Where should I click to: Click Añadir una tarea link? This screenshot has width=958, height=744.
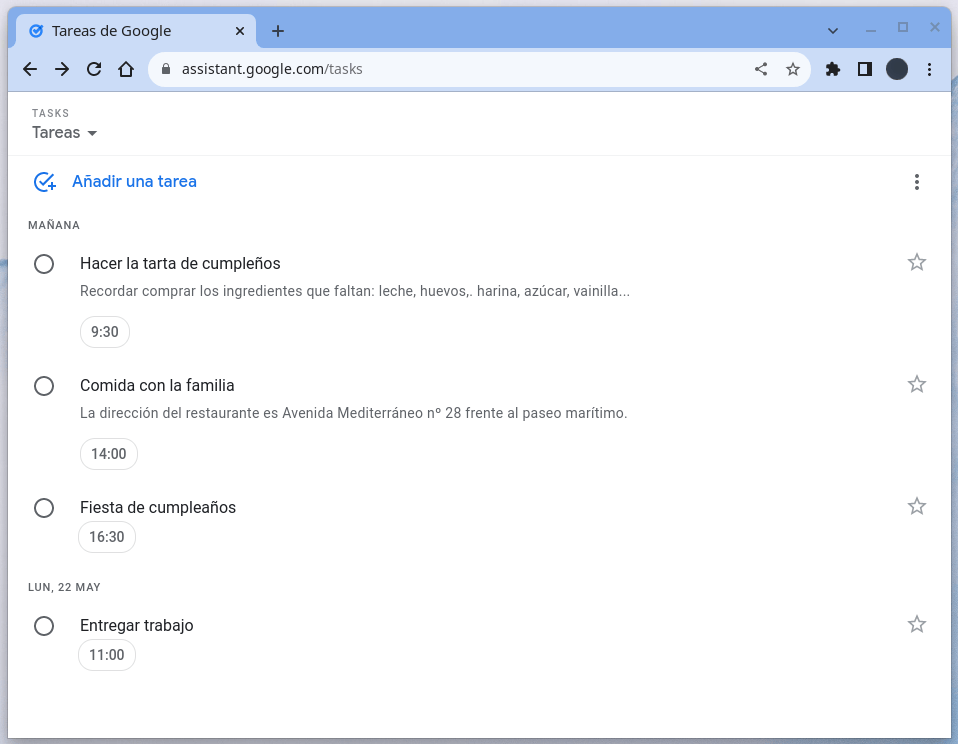(134, 181)
